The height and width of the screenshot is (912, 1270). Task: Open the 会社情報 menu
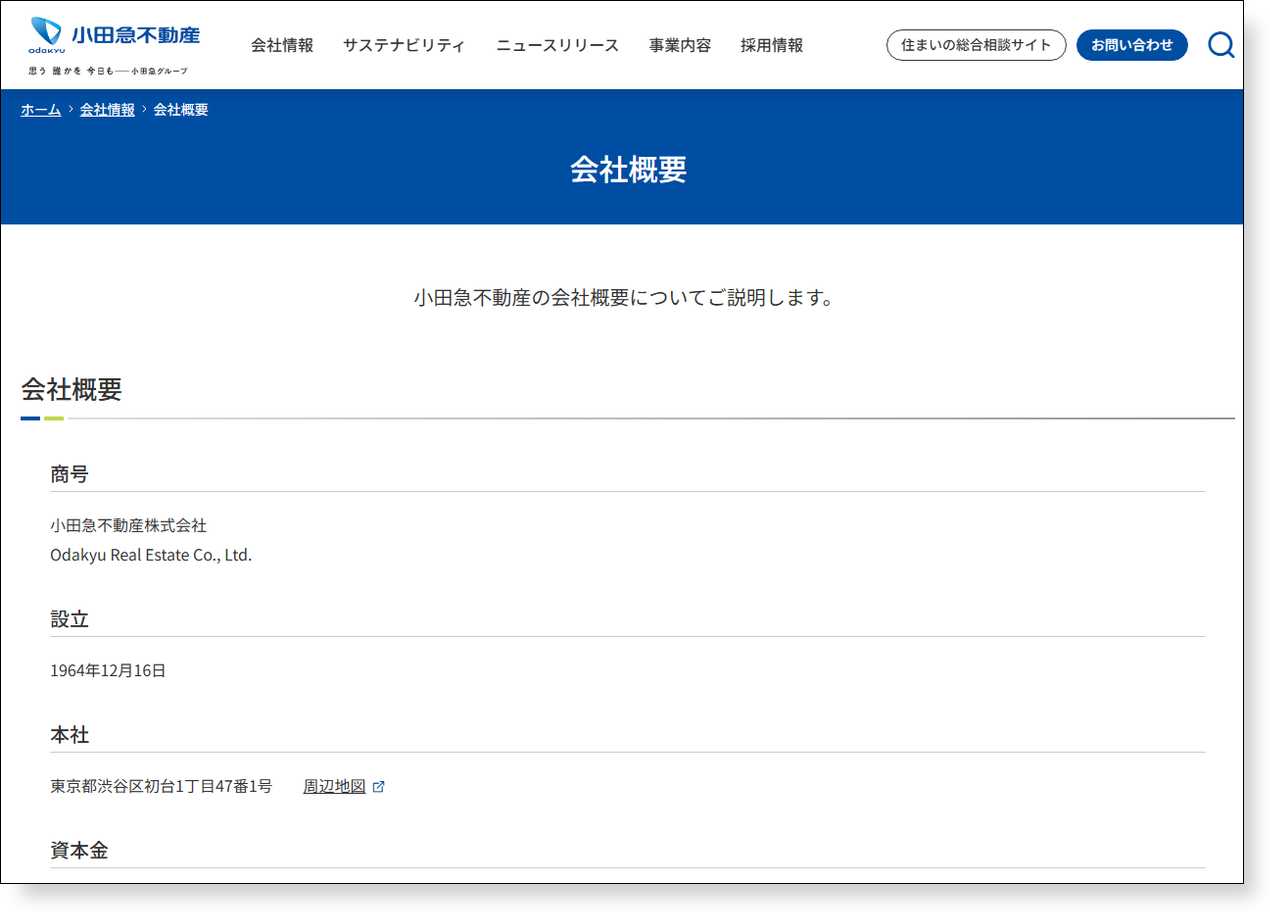[x=282, y=45]
